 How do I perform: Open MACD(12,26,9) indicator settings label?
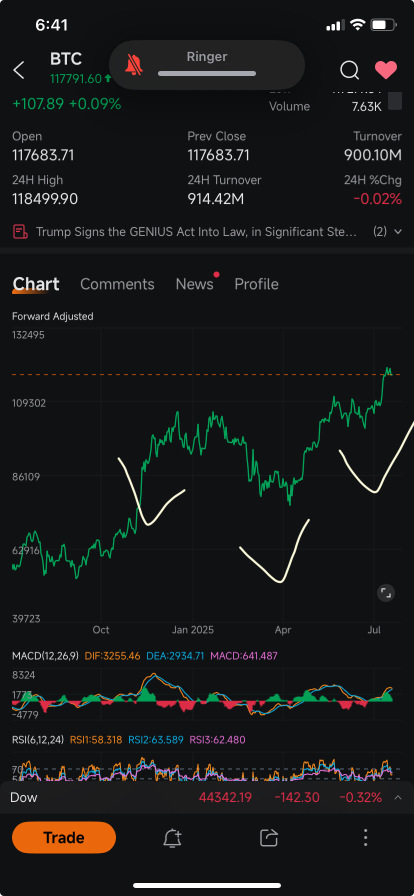coord(46,656)
